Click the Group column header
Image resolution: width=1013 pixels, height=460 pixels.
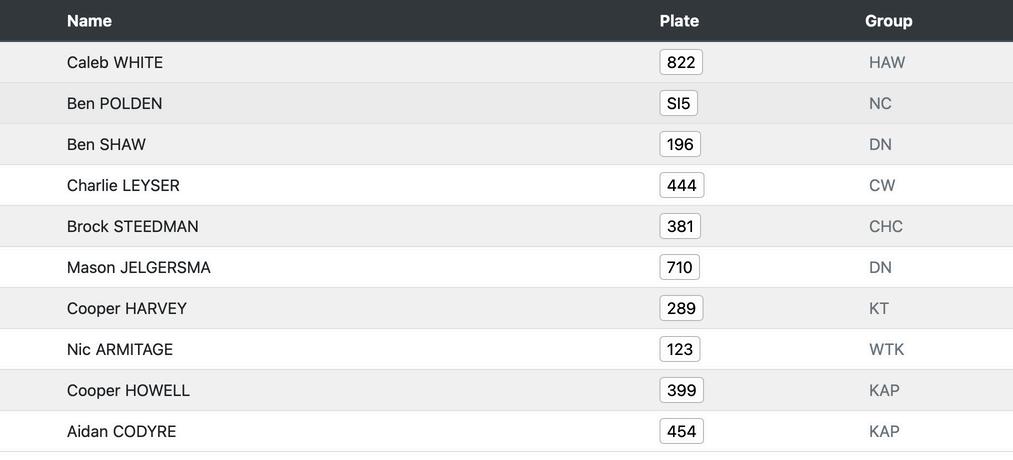pos(888,21)
